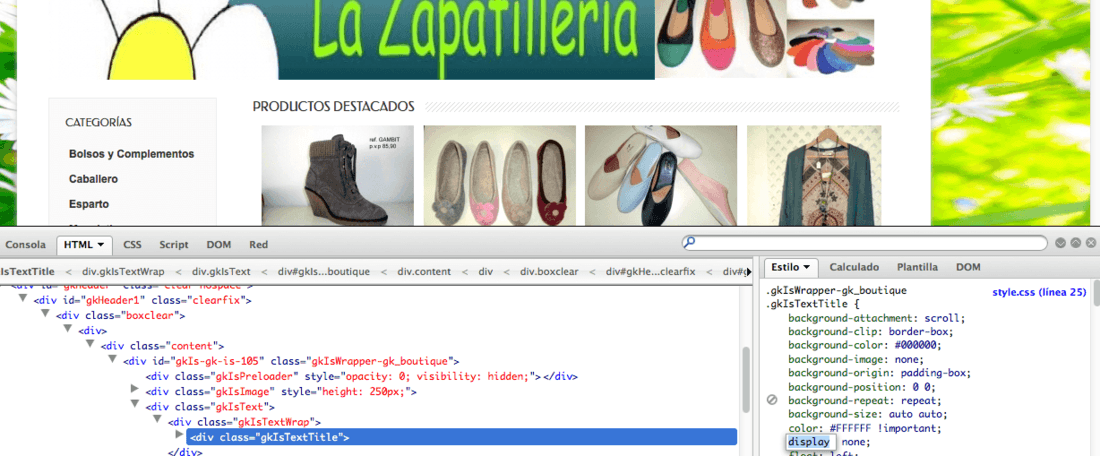This screenshot has width=1100, height=456.
Task: Open the felt slippers product thumbnail
Action: (499, 175)
